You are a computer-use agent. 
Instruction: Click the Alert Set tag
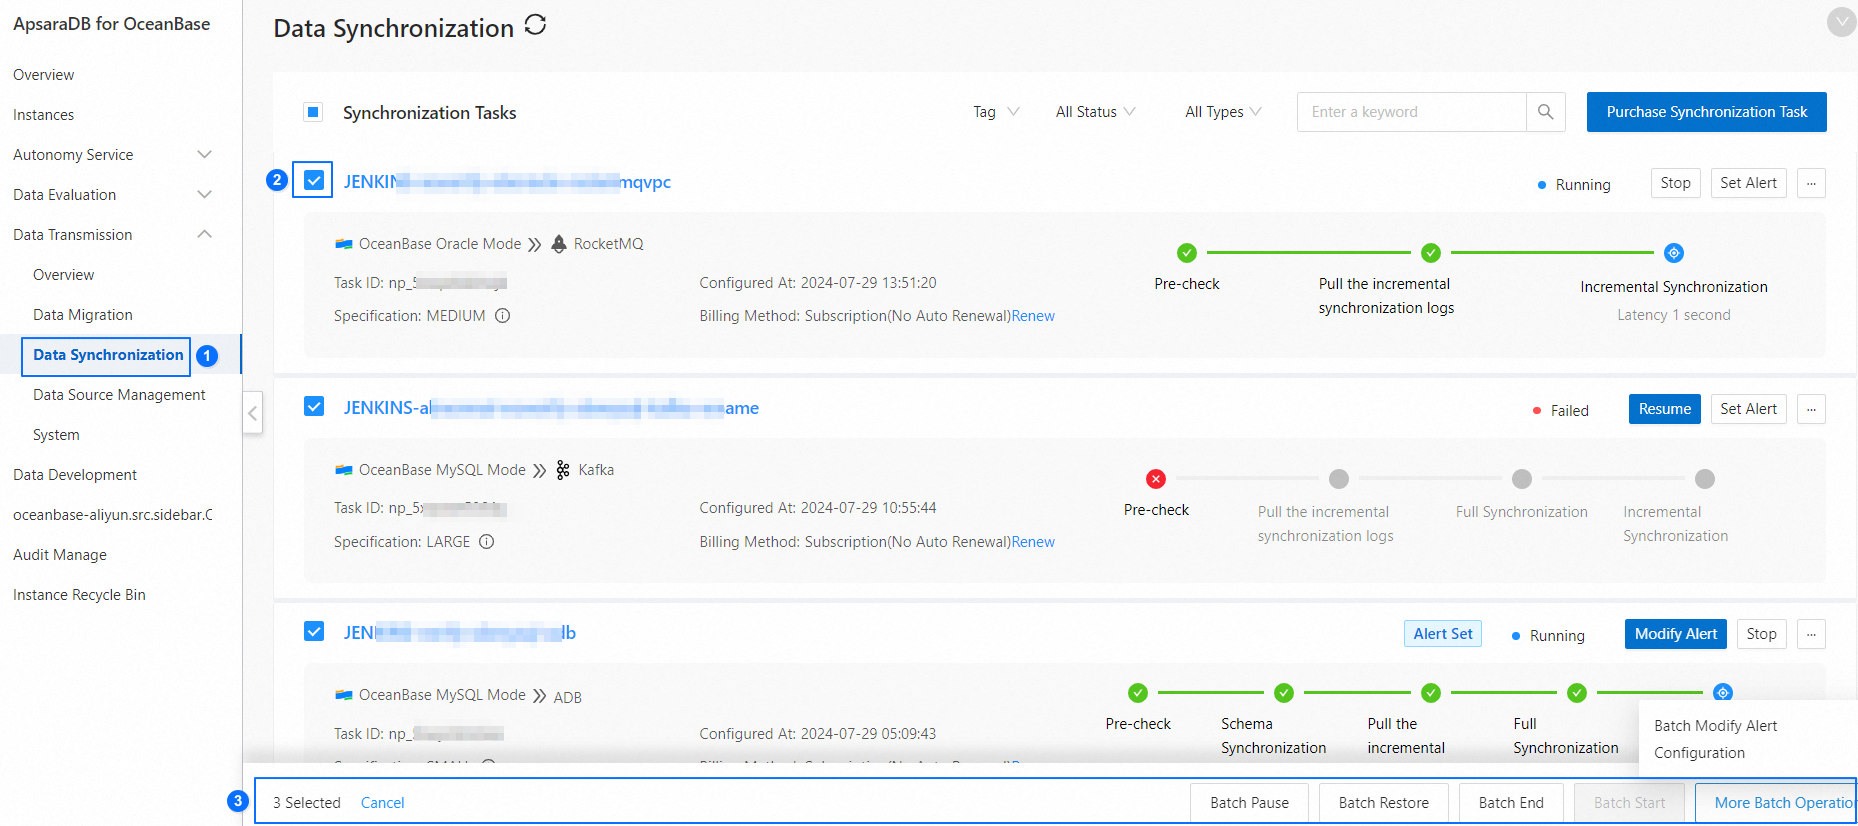pyautogui.click(x=1442, y=634)
